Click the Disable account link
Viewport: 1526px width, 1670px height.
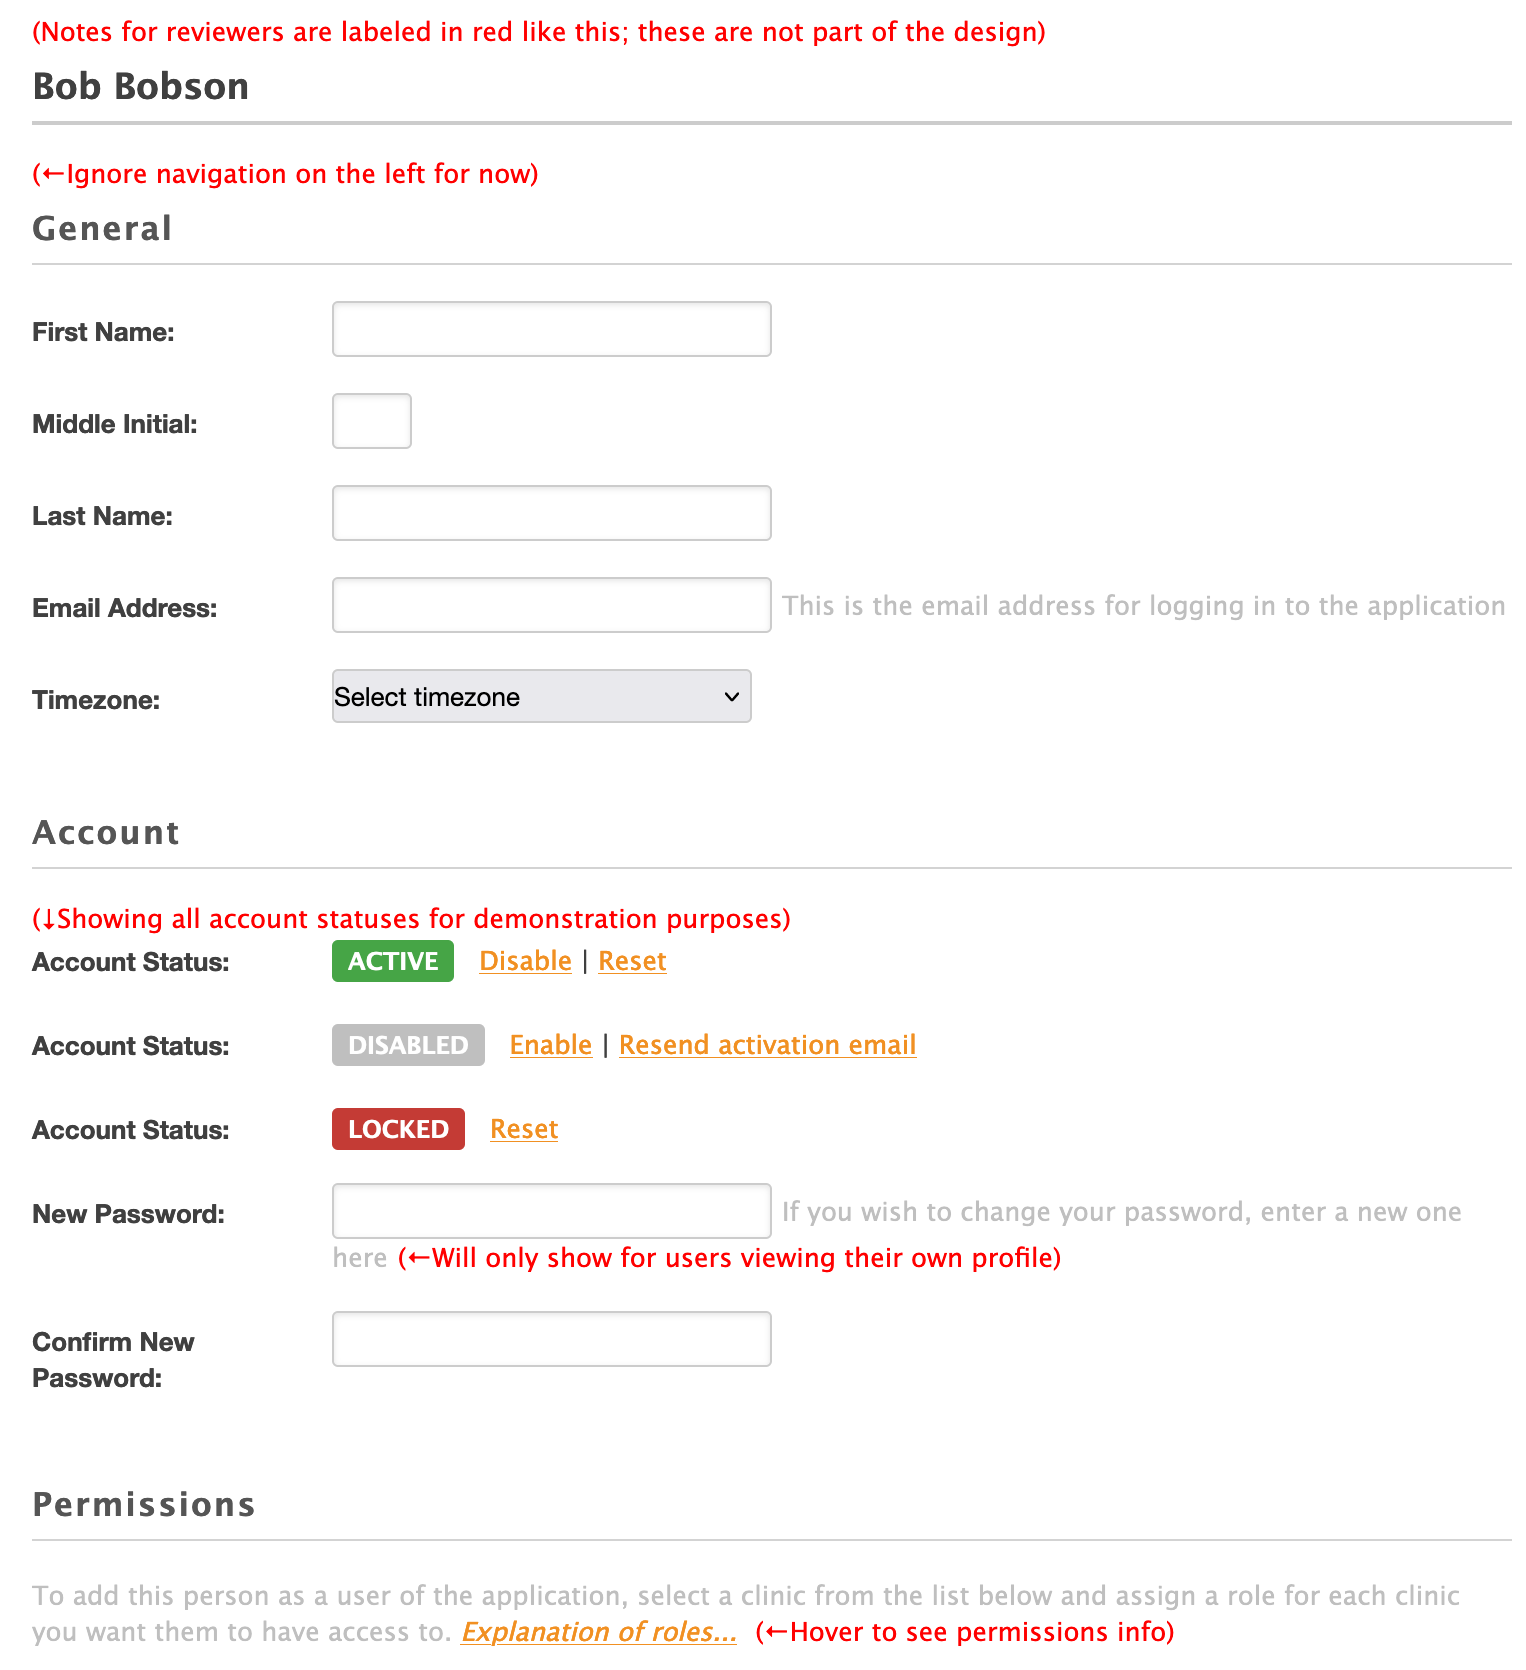tap(525, 961)
